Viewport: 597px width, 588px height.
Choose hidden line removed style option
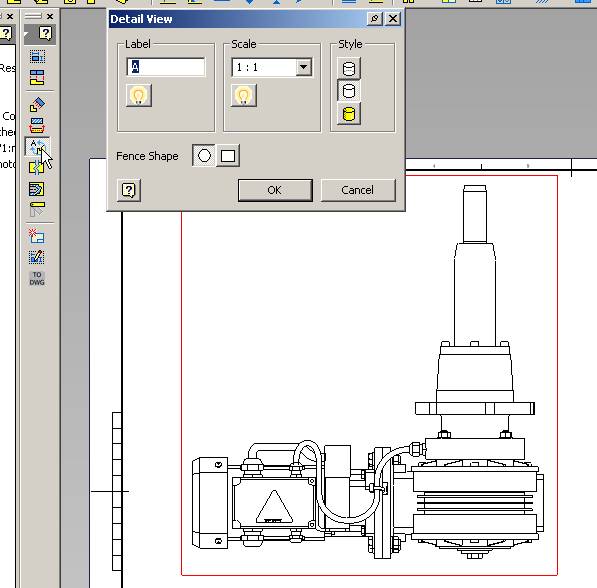[x=349, y=91]
